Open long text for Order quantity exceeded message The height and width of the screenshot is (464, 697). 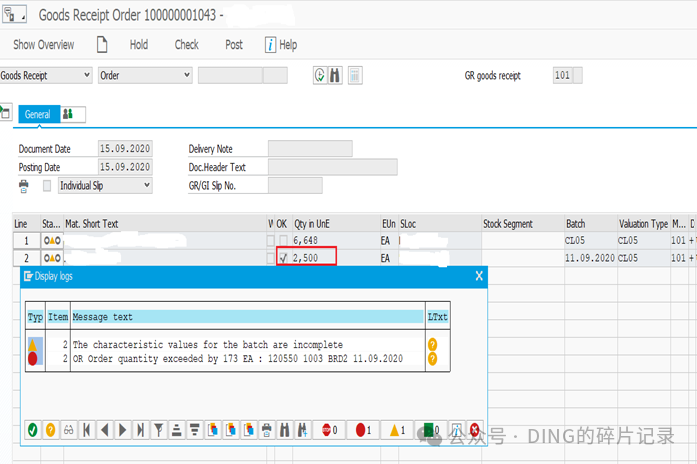point(433,359)
